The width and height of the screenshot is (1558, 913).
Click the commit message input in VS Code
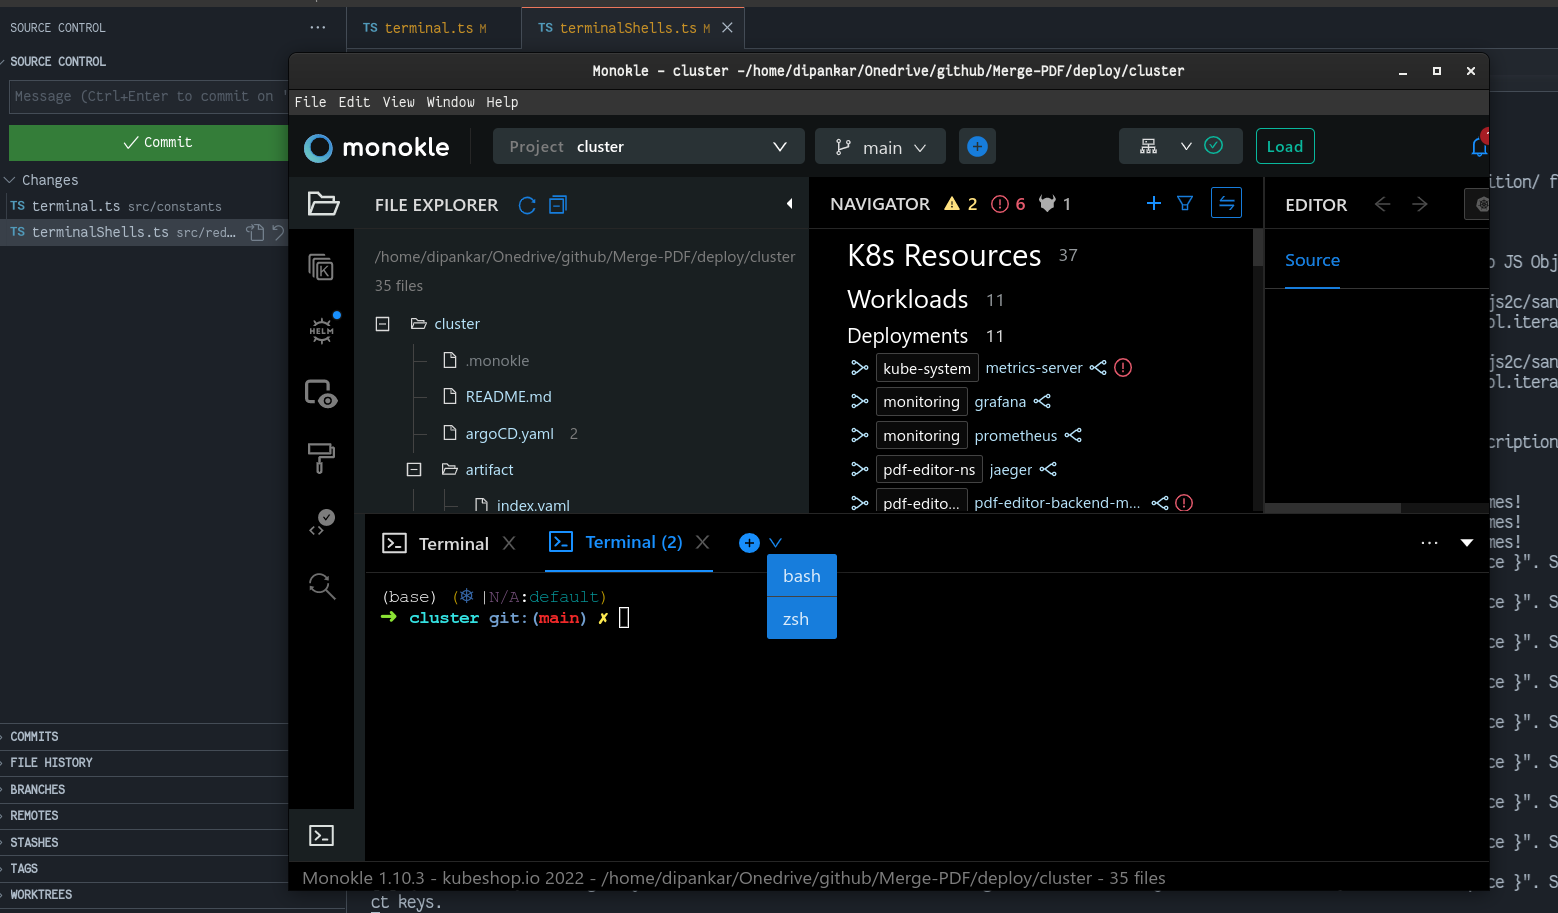tap(149, 97)
